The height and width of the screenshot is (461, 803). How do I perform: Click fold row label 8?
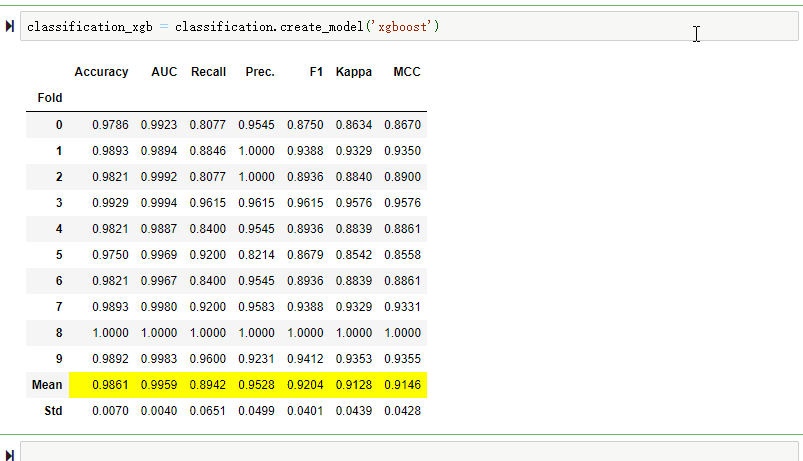(59, 333)
